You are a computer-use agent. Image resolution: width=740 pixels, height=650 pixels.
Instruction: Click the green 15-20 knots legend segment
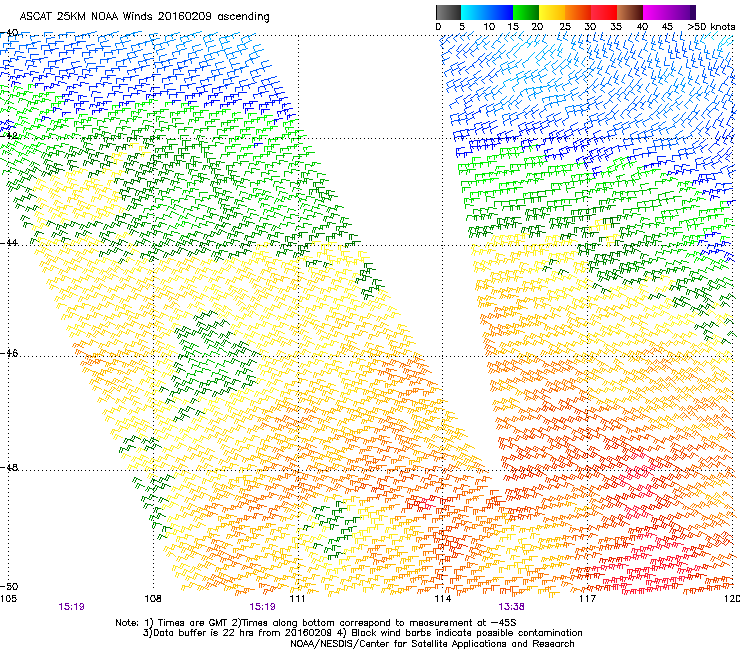tap(526, 12)
